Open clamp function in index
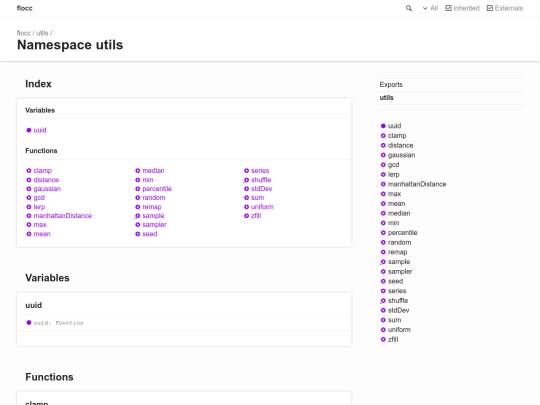Screen dimensions: 540x405 tap(42, 171)
